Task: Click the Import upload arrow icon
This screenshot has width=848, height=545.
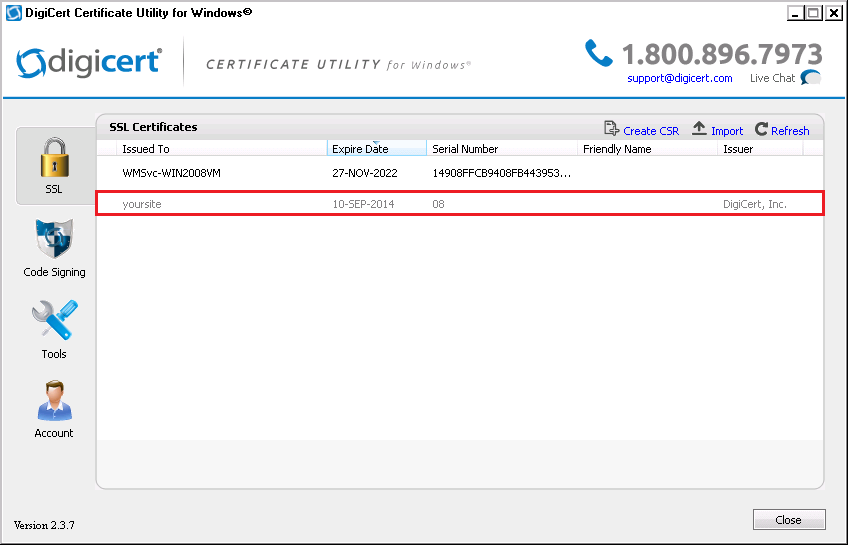Action: pos(700,130)
